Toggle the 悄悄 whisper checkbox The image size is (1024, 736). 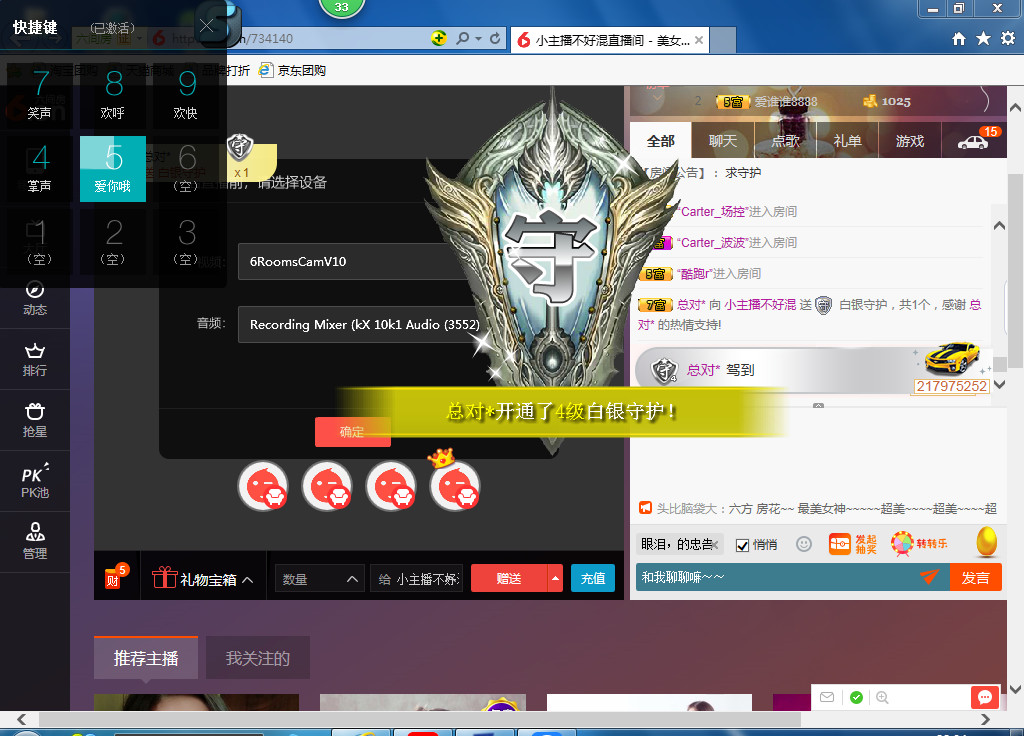point(743,545)
